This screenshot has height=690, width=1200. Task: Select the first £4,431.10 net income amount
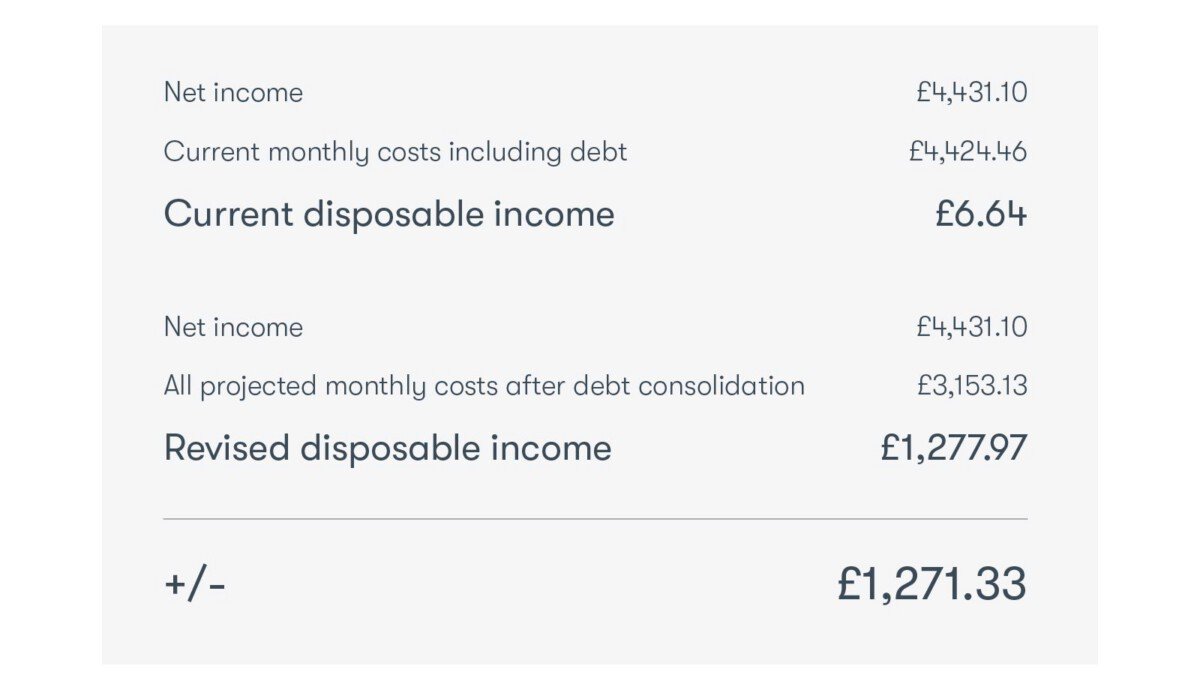point(971,93)
